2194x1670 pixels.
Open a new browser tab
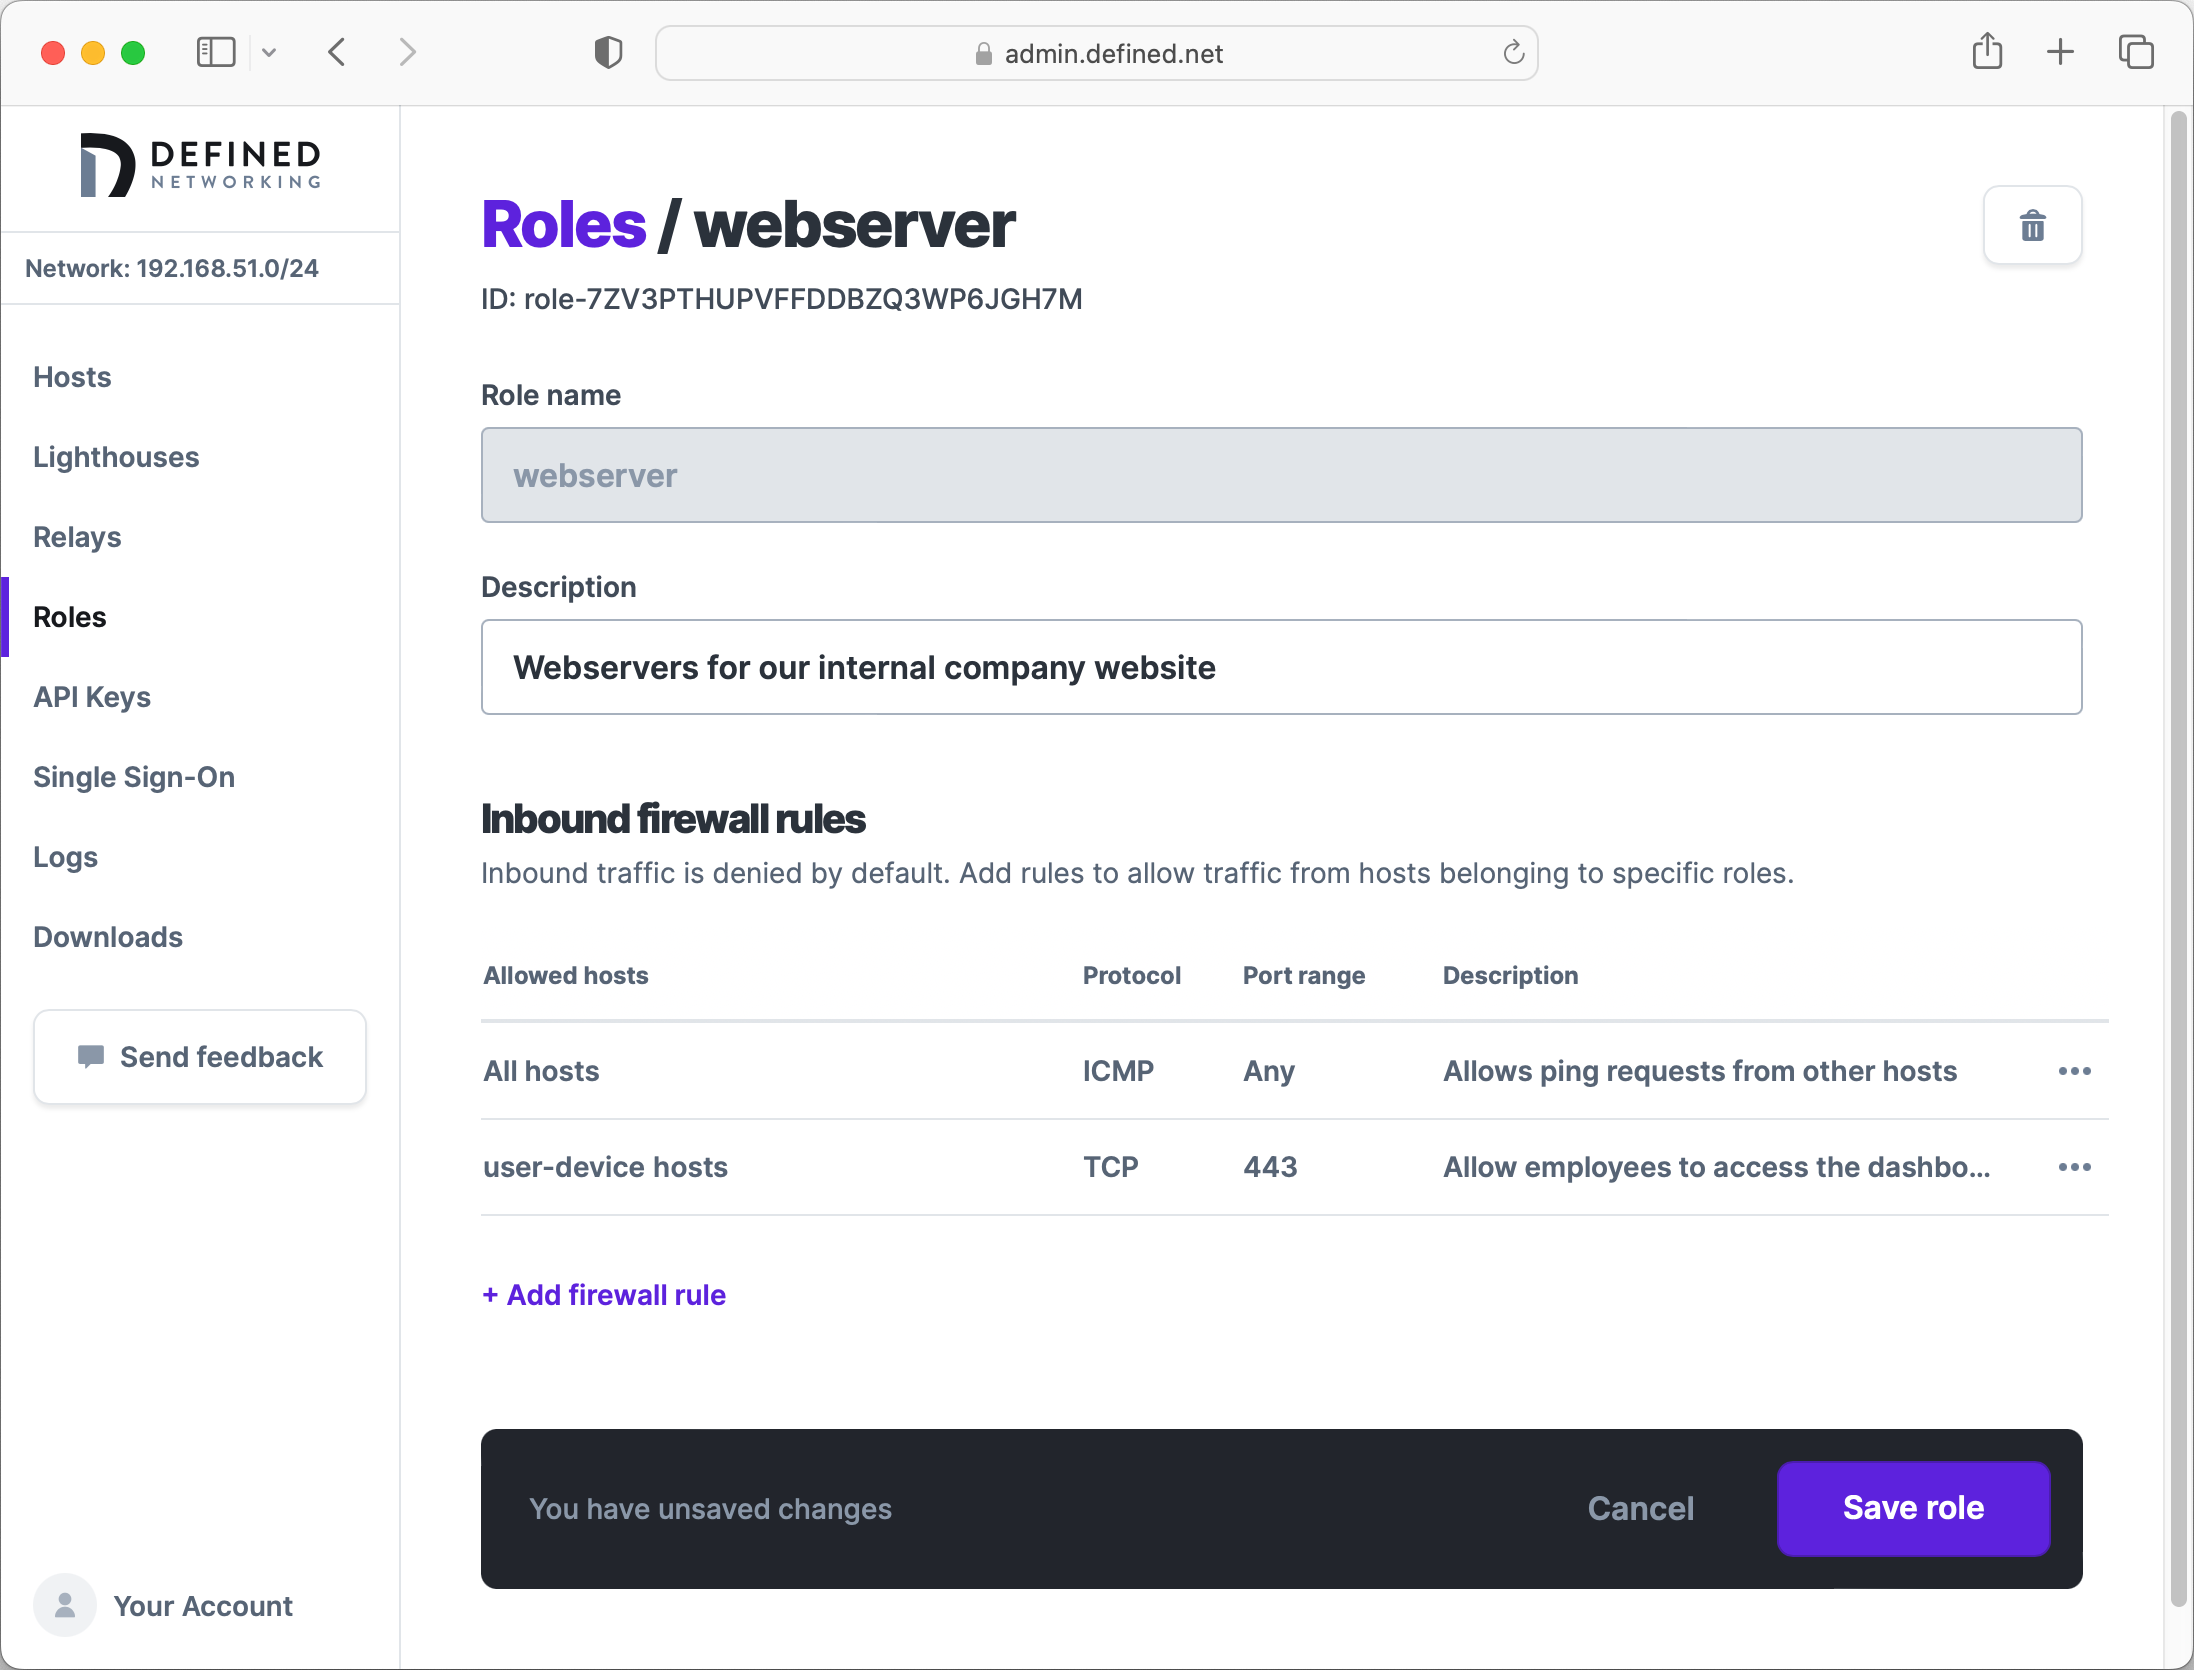pyautogui.click(x=2061, y=52)
